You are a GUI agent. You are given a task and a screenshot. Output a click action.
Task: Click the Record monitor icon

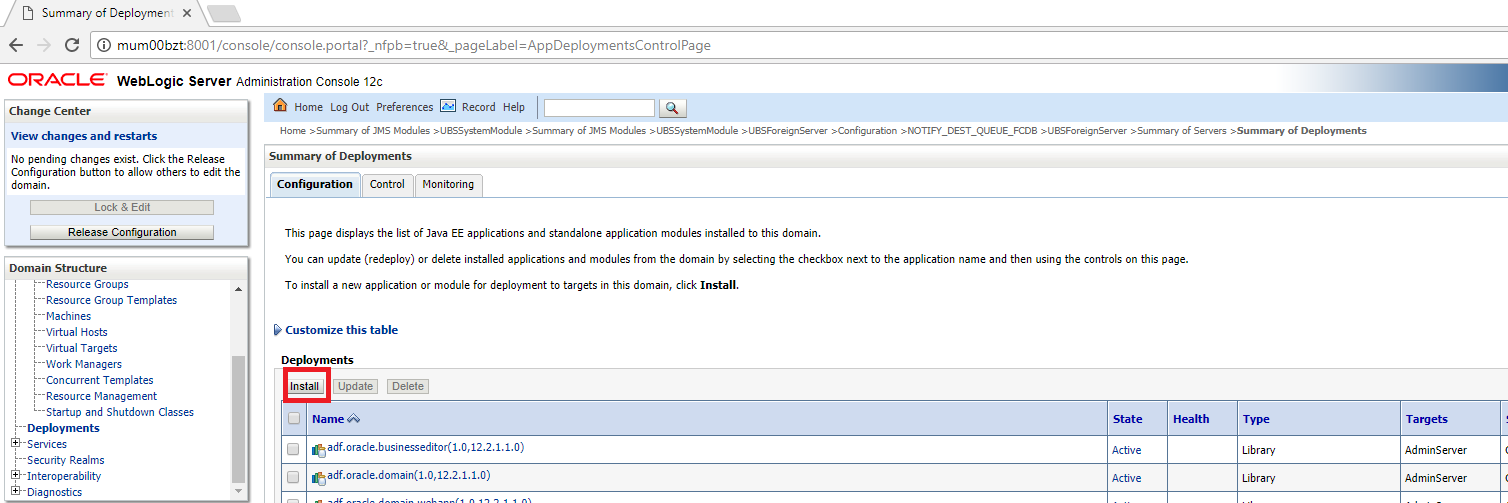[x=448, y=106]
